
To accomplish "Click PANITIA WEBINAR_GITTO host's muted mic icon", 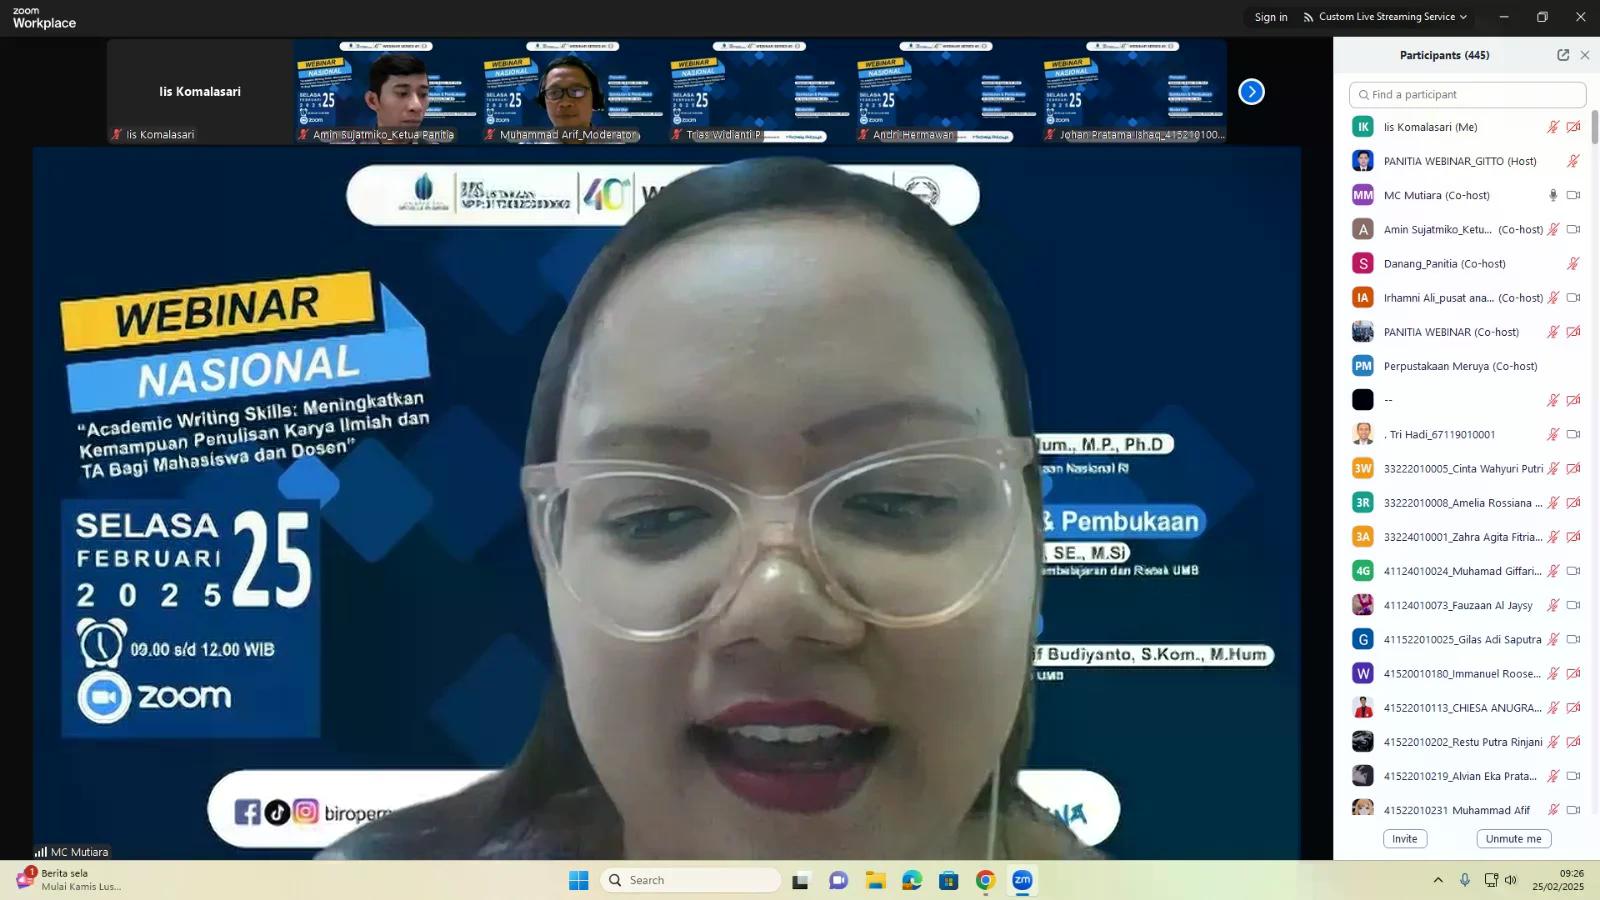I will coord(1573,161).
